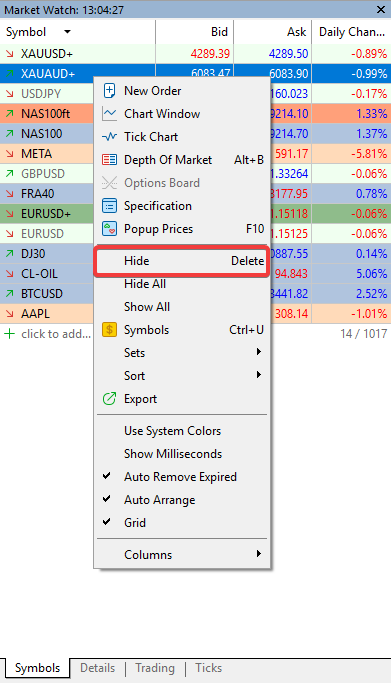Select the BTCUSD symbol name
The image size is (391, 683).
[42, 294]
